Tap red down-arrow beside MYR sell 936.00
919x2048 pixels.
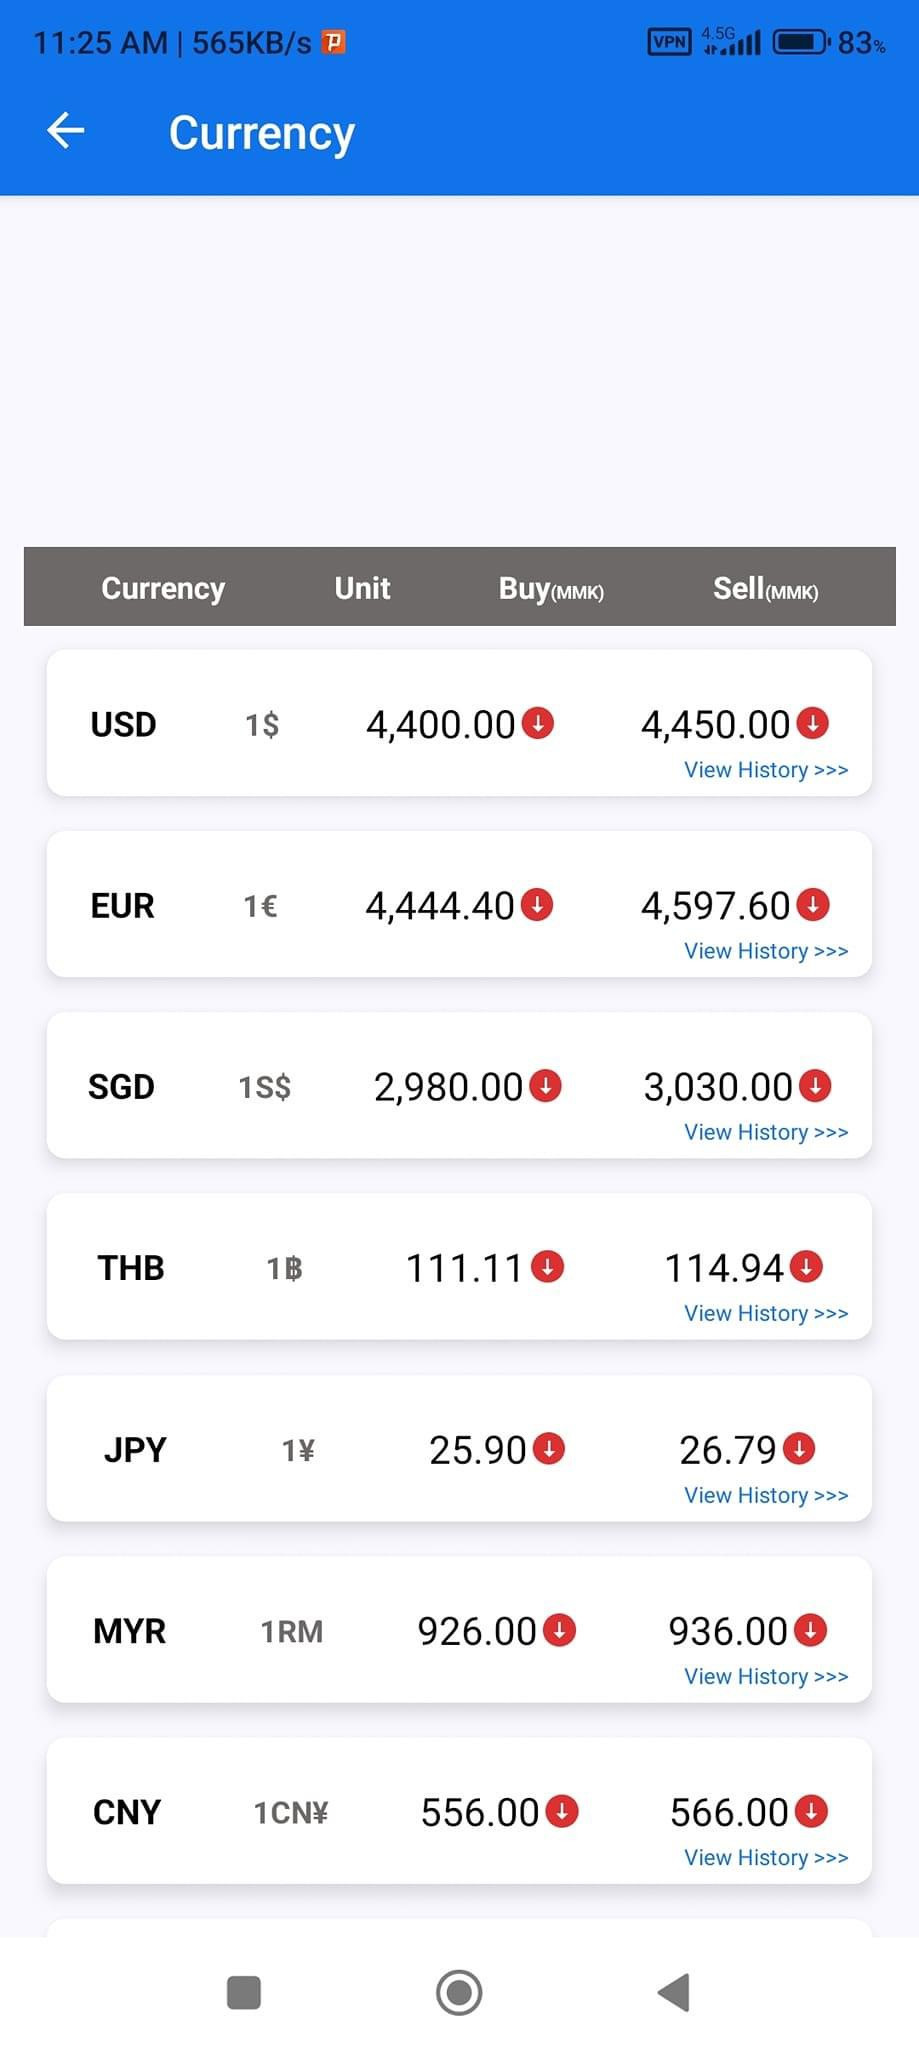810,1630
